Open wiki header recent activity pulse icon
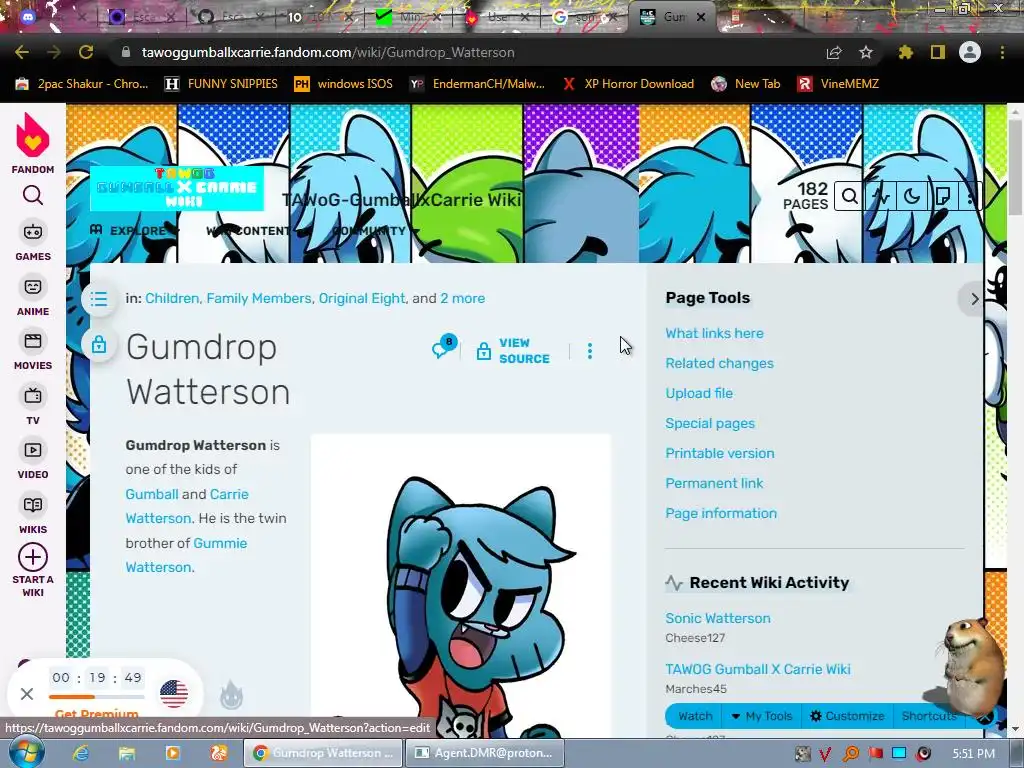This screenshot has height=768, width=1024. pos(881,196)
